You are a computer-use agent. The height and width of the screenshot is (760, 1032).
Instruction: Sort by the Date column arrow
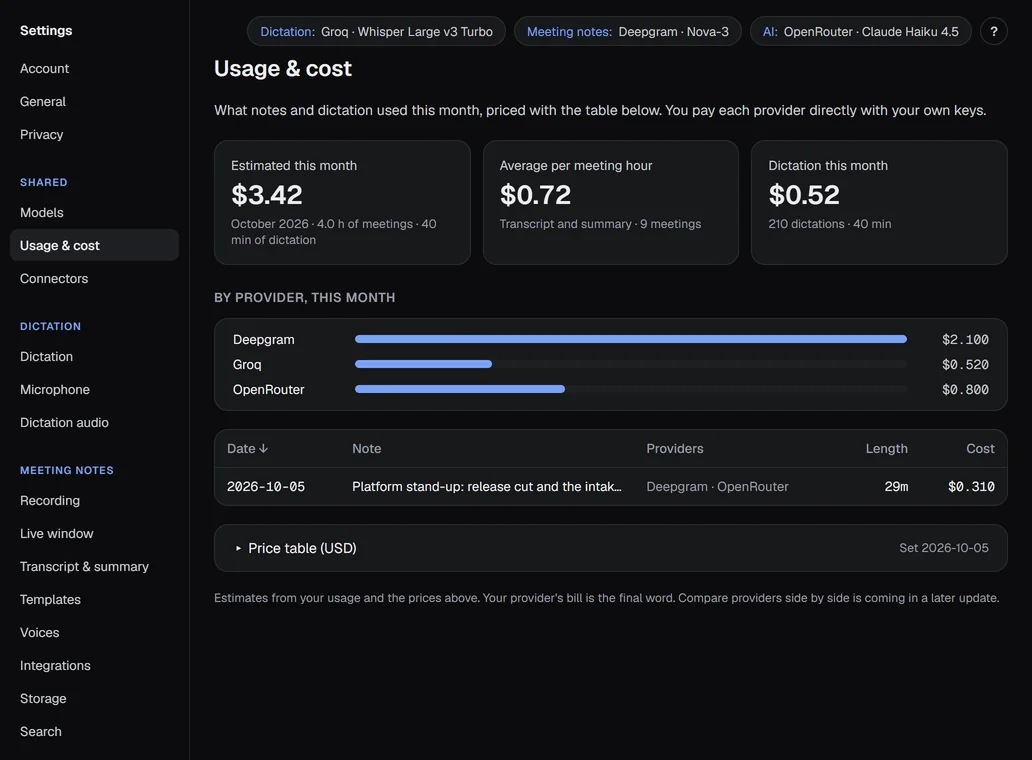tap(263, 449)
